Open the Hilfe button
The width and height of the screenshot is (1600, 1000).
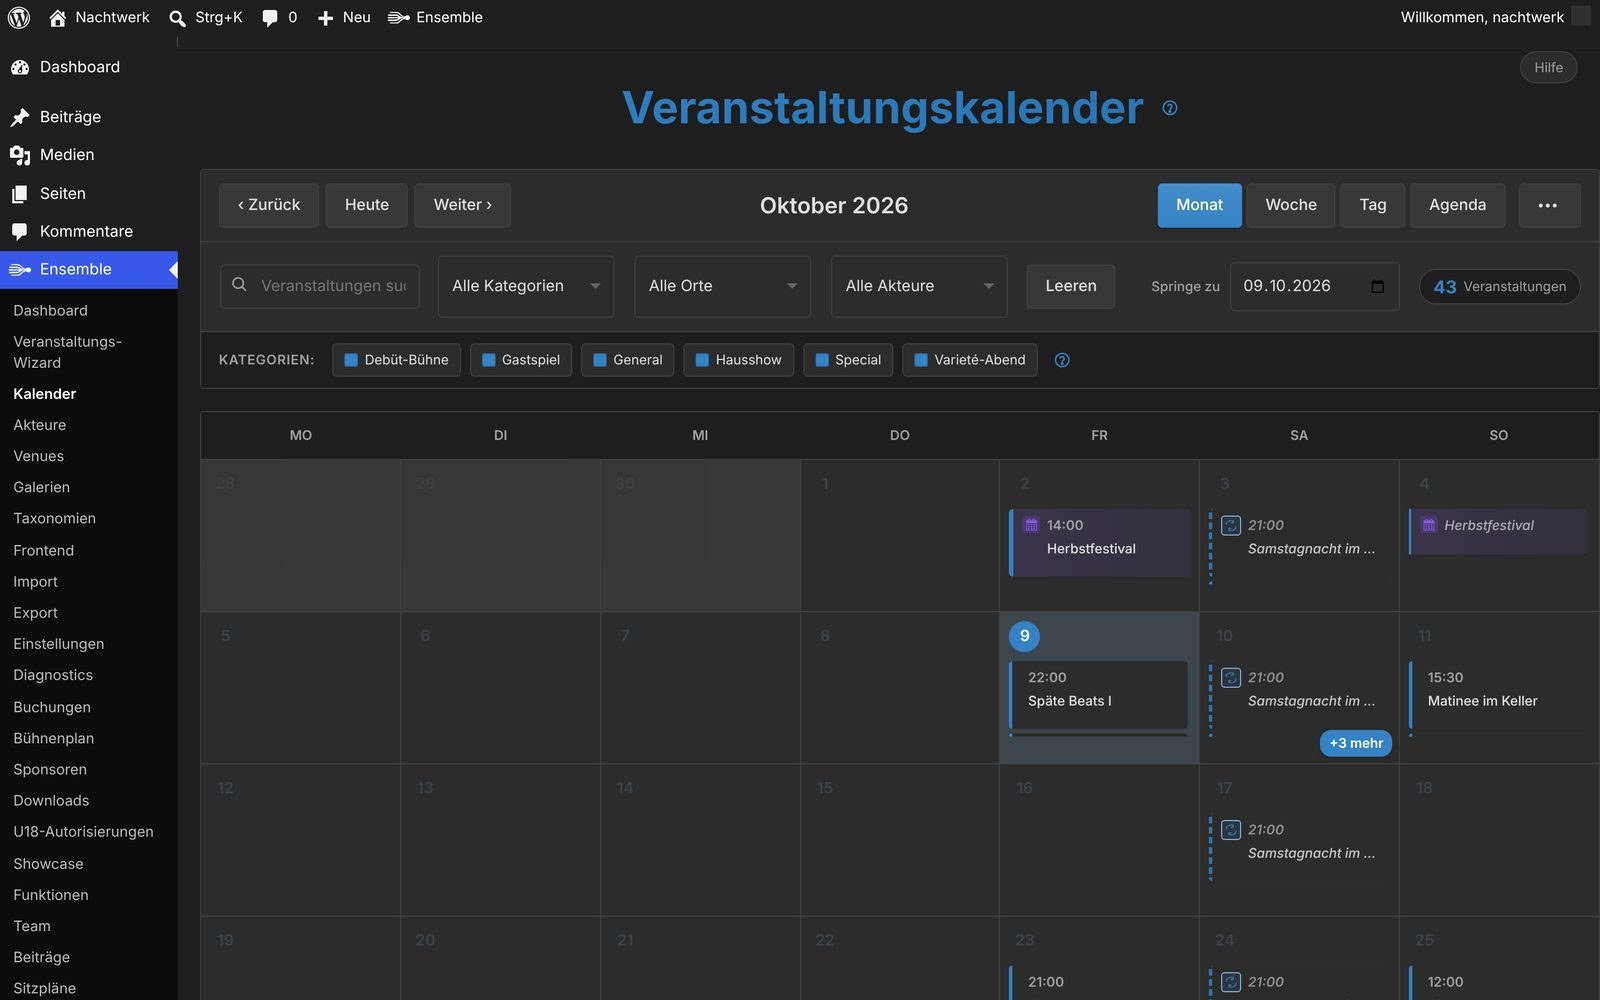tap(1548, 67)
